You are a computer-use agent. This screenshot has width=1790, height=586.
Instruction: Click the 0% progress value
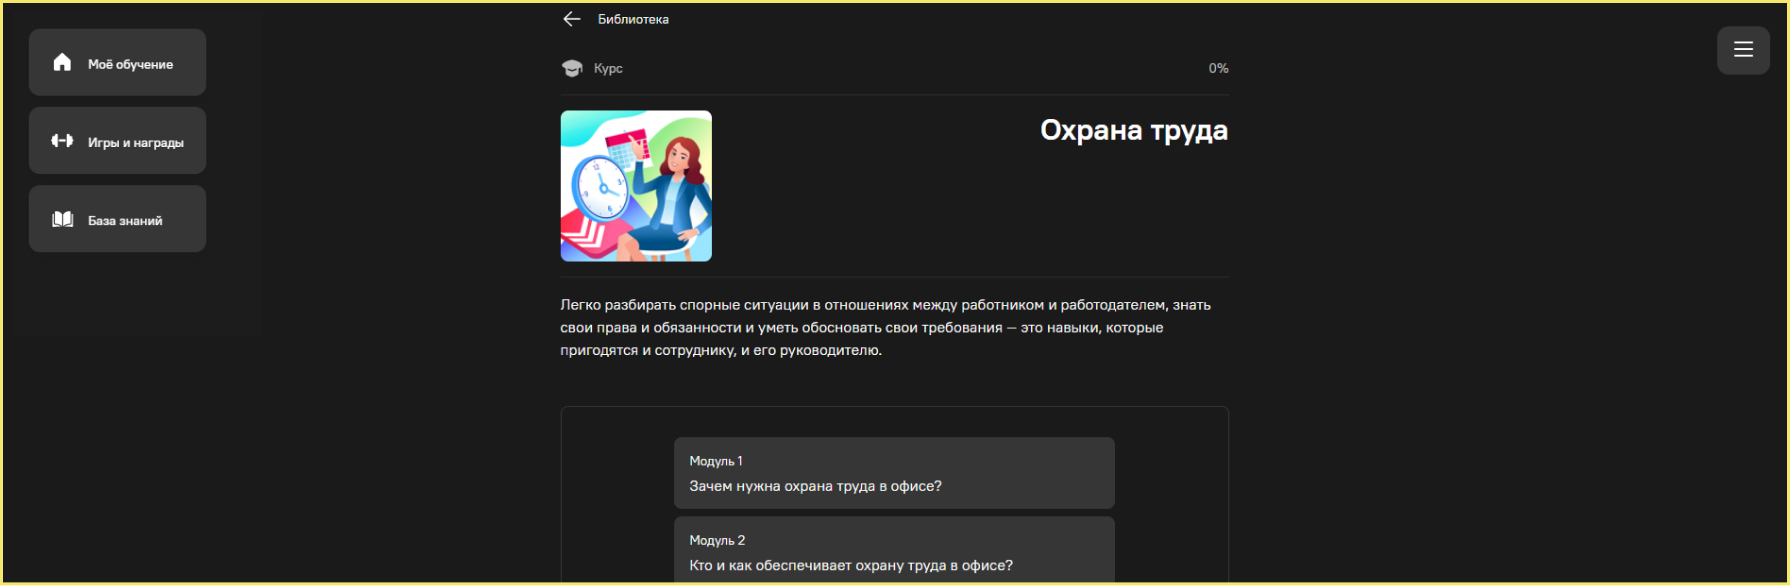[1218, 68]
